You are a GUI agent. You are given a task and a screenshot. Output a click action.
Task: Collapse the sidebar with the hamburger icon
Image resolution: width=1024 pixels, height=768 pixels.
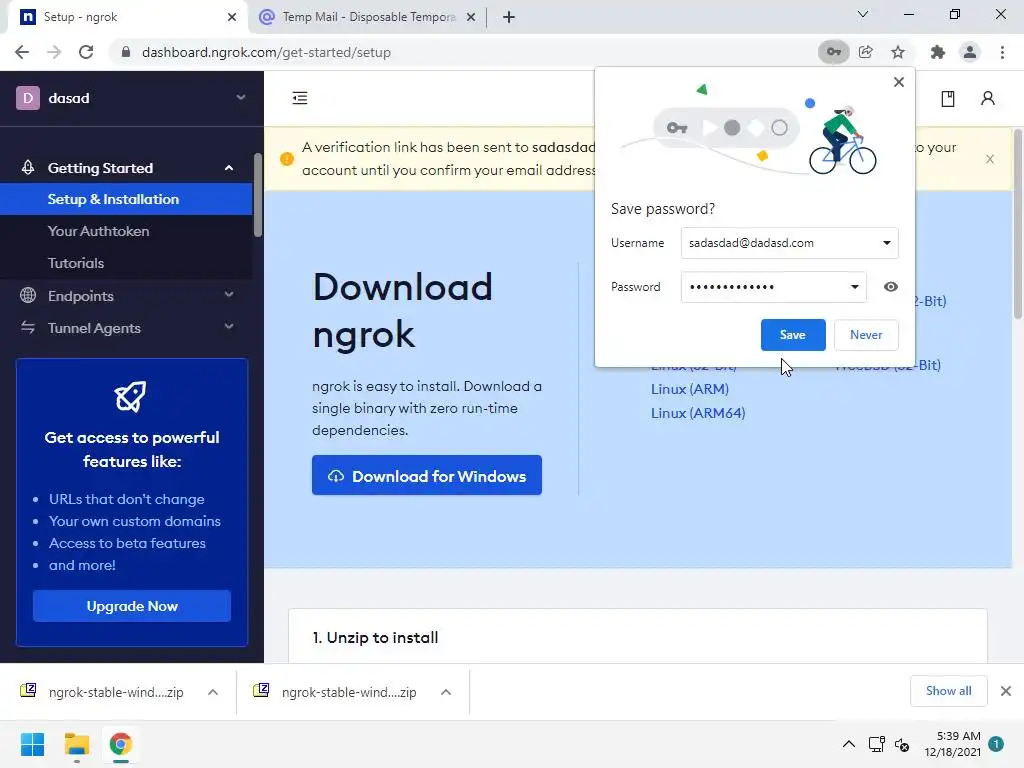[300, 98]
